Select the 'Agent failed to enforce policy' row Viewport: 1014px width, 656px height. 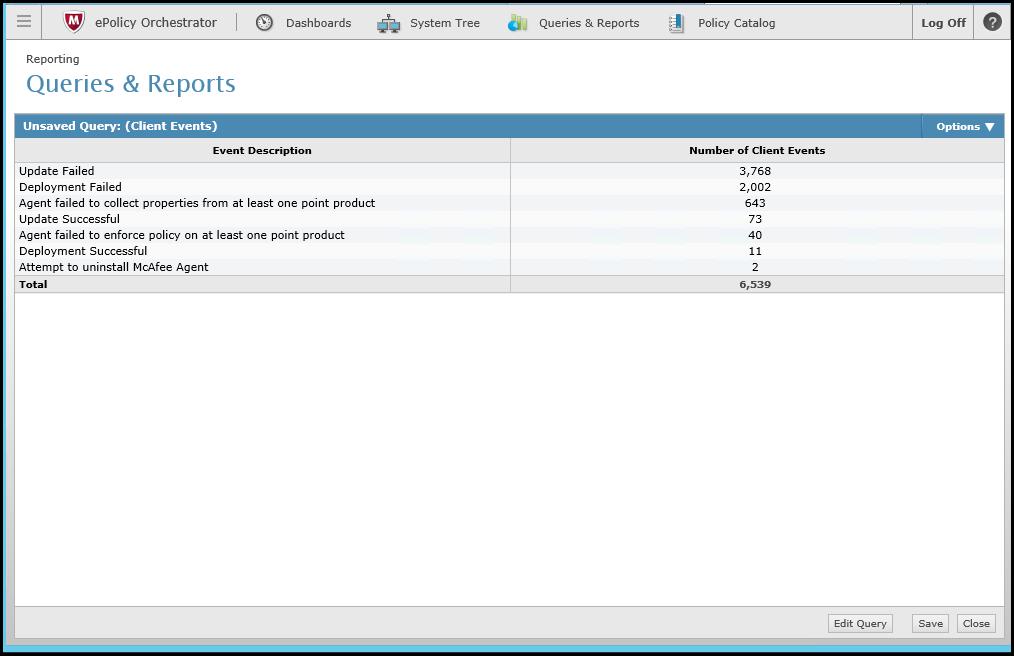tap(510, 235)
